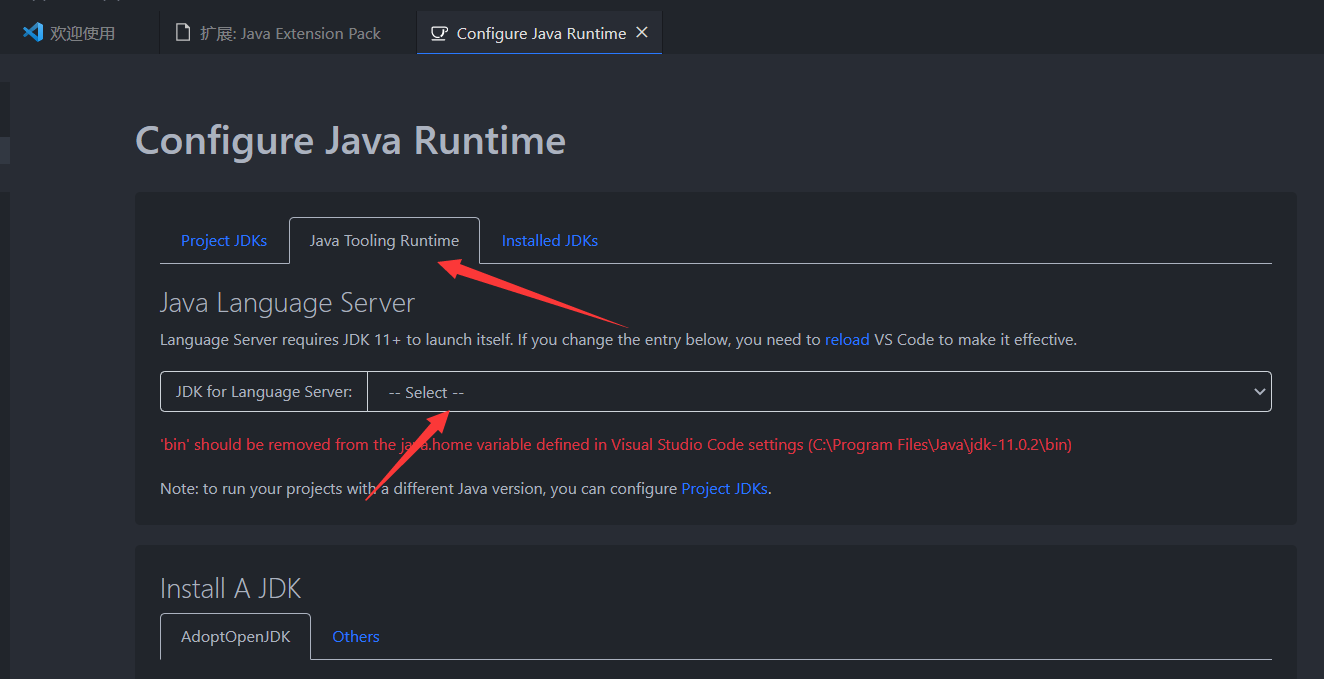Select the Configure Java Runtime editor tab
Viewport: 1324px width, 679px height.
click(x=540, y=33)
